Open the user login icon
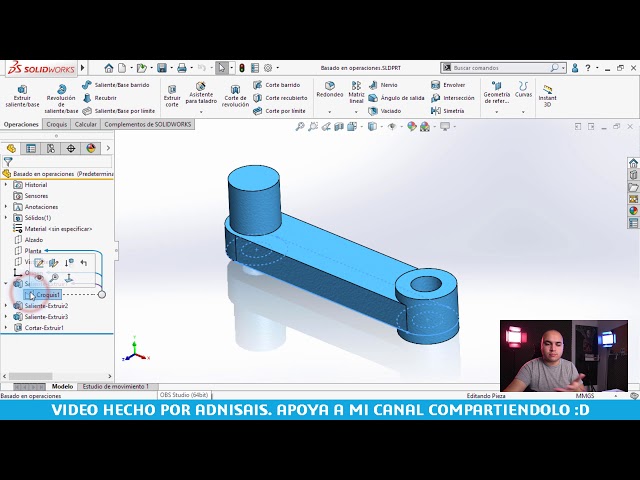 coord(575,68)
